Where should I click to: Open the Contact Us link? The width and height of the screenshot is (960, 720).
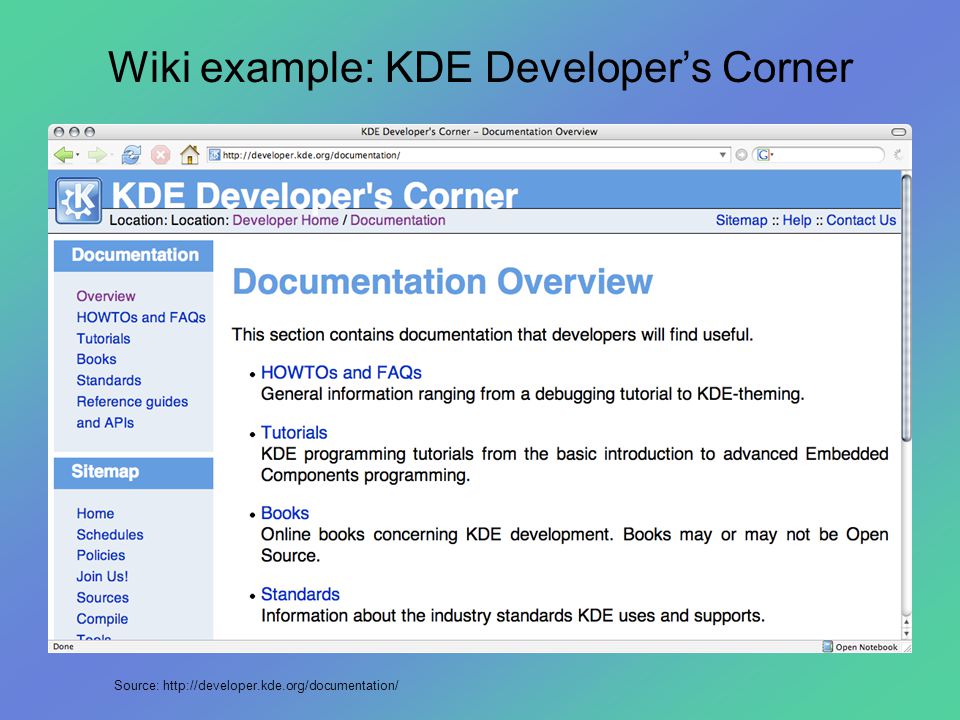coord(861,220)
